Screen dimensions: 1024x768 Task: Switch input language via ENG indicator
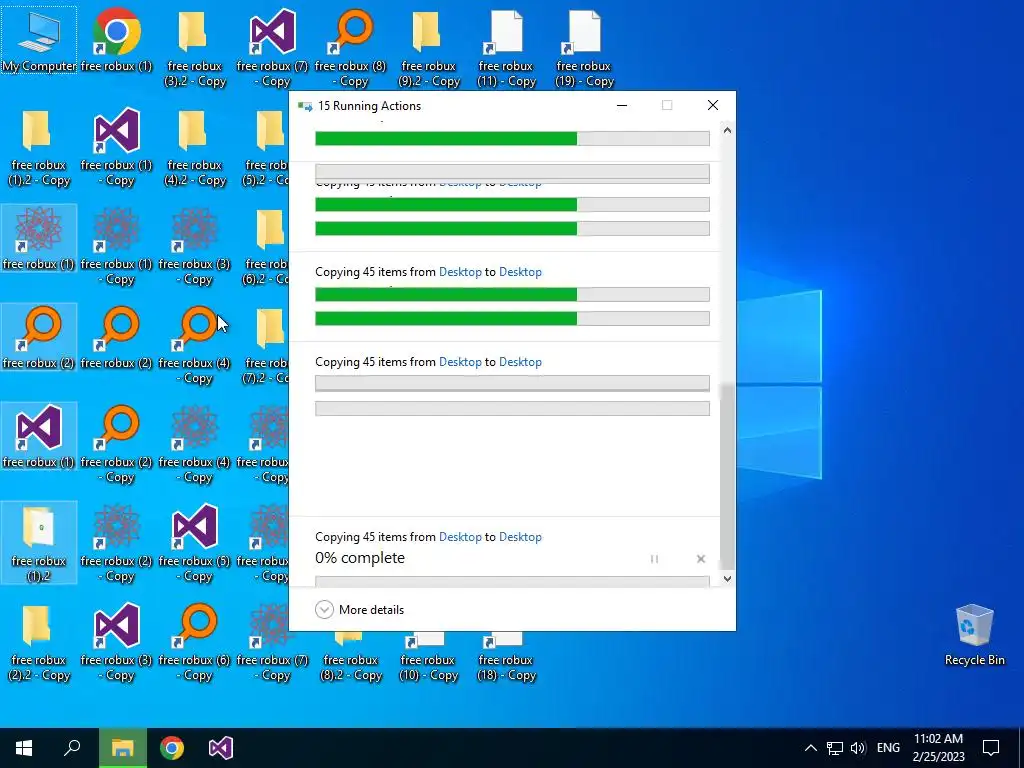pyautogui.click(x=888, y=748)
